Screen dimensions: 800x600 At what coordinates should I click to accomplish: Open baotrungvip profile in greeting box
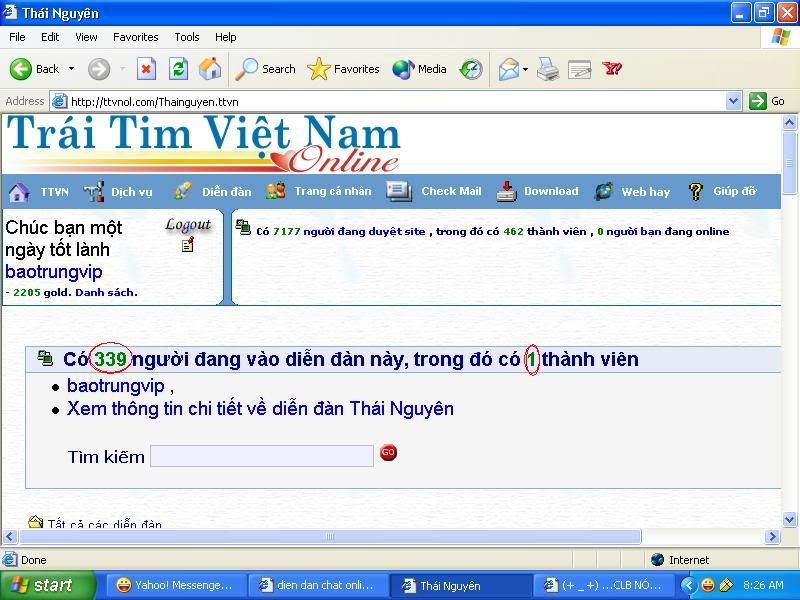[x=54, y=271]
